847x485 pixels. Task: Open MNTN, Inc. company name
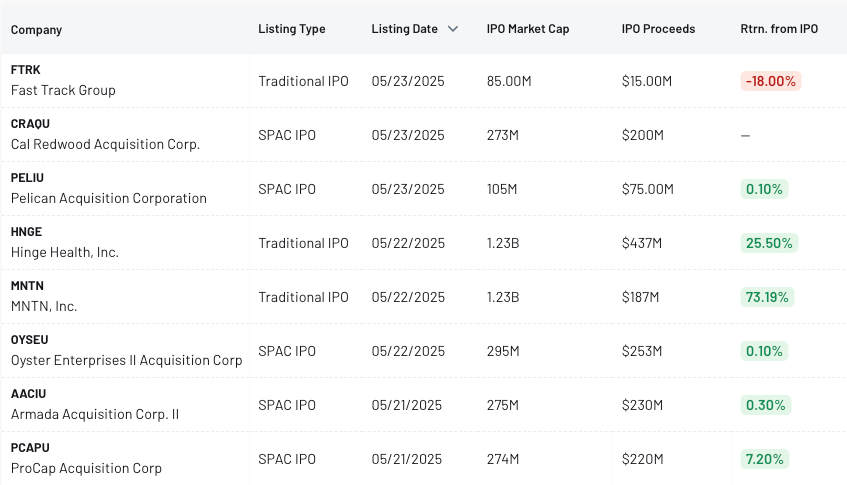click(x=44, y=306)
